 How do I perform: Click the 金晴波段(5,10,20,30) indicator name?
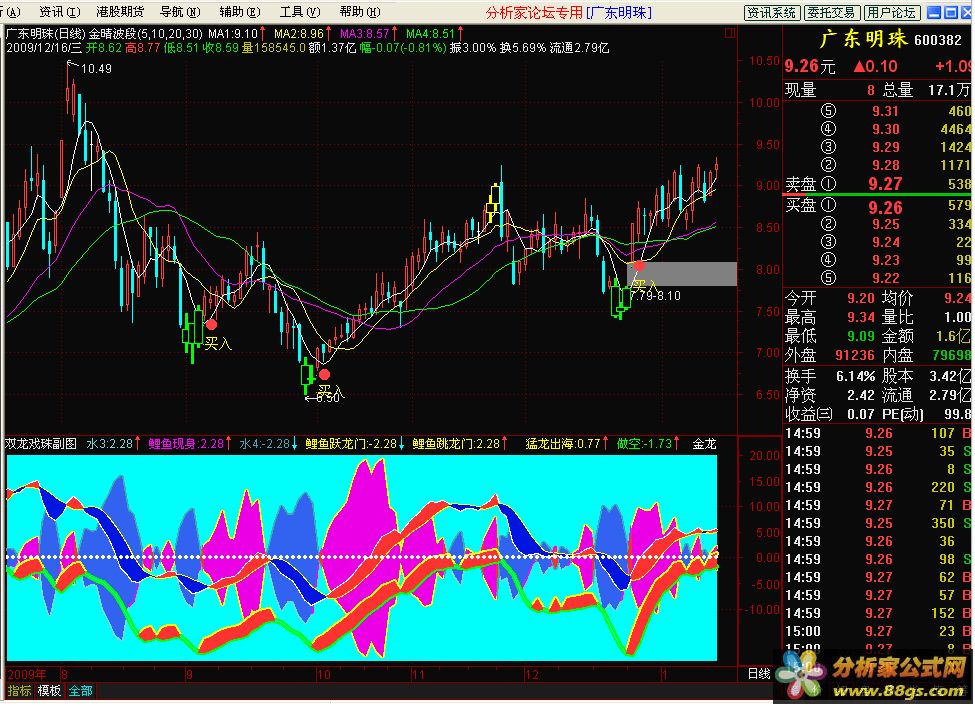pos(146,34)
